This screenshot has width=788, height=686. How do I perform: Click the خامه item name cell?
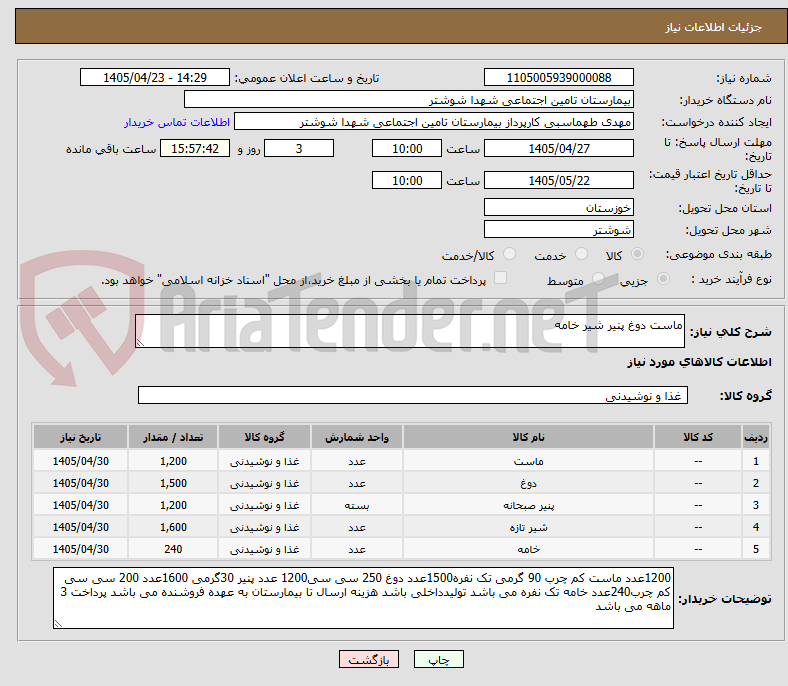tap(528, 549)
